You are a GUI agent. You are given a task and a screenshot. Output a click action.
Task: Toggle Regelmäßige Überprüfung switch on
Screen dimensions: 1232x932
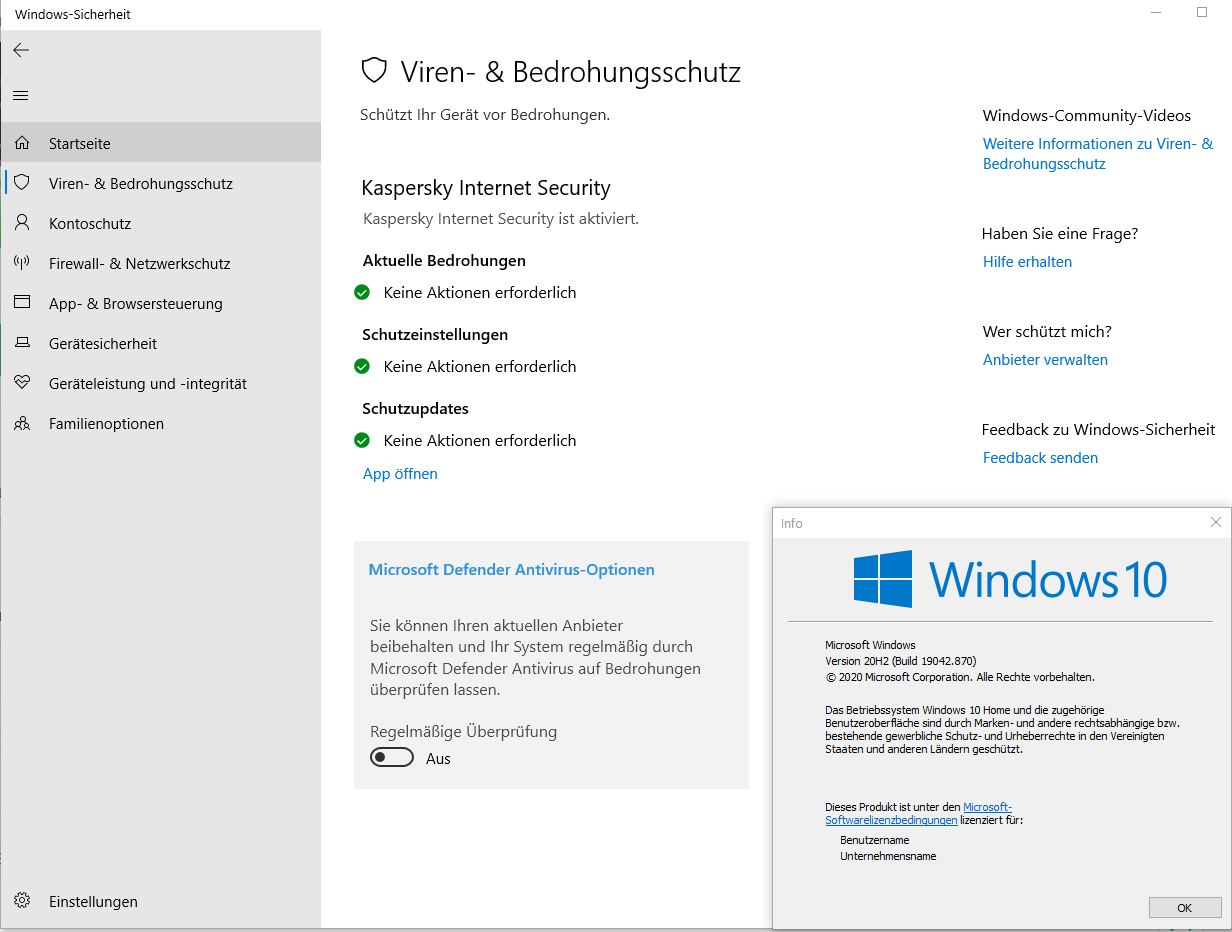pyautogui.click(x=392, y=758)
